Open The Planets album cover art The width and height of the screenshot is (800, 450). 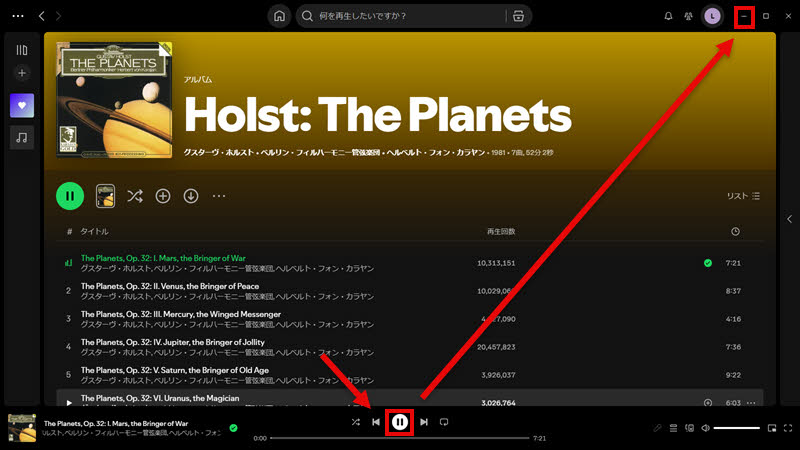[114, 100]
